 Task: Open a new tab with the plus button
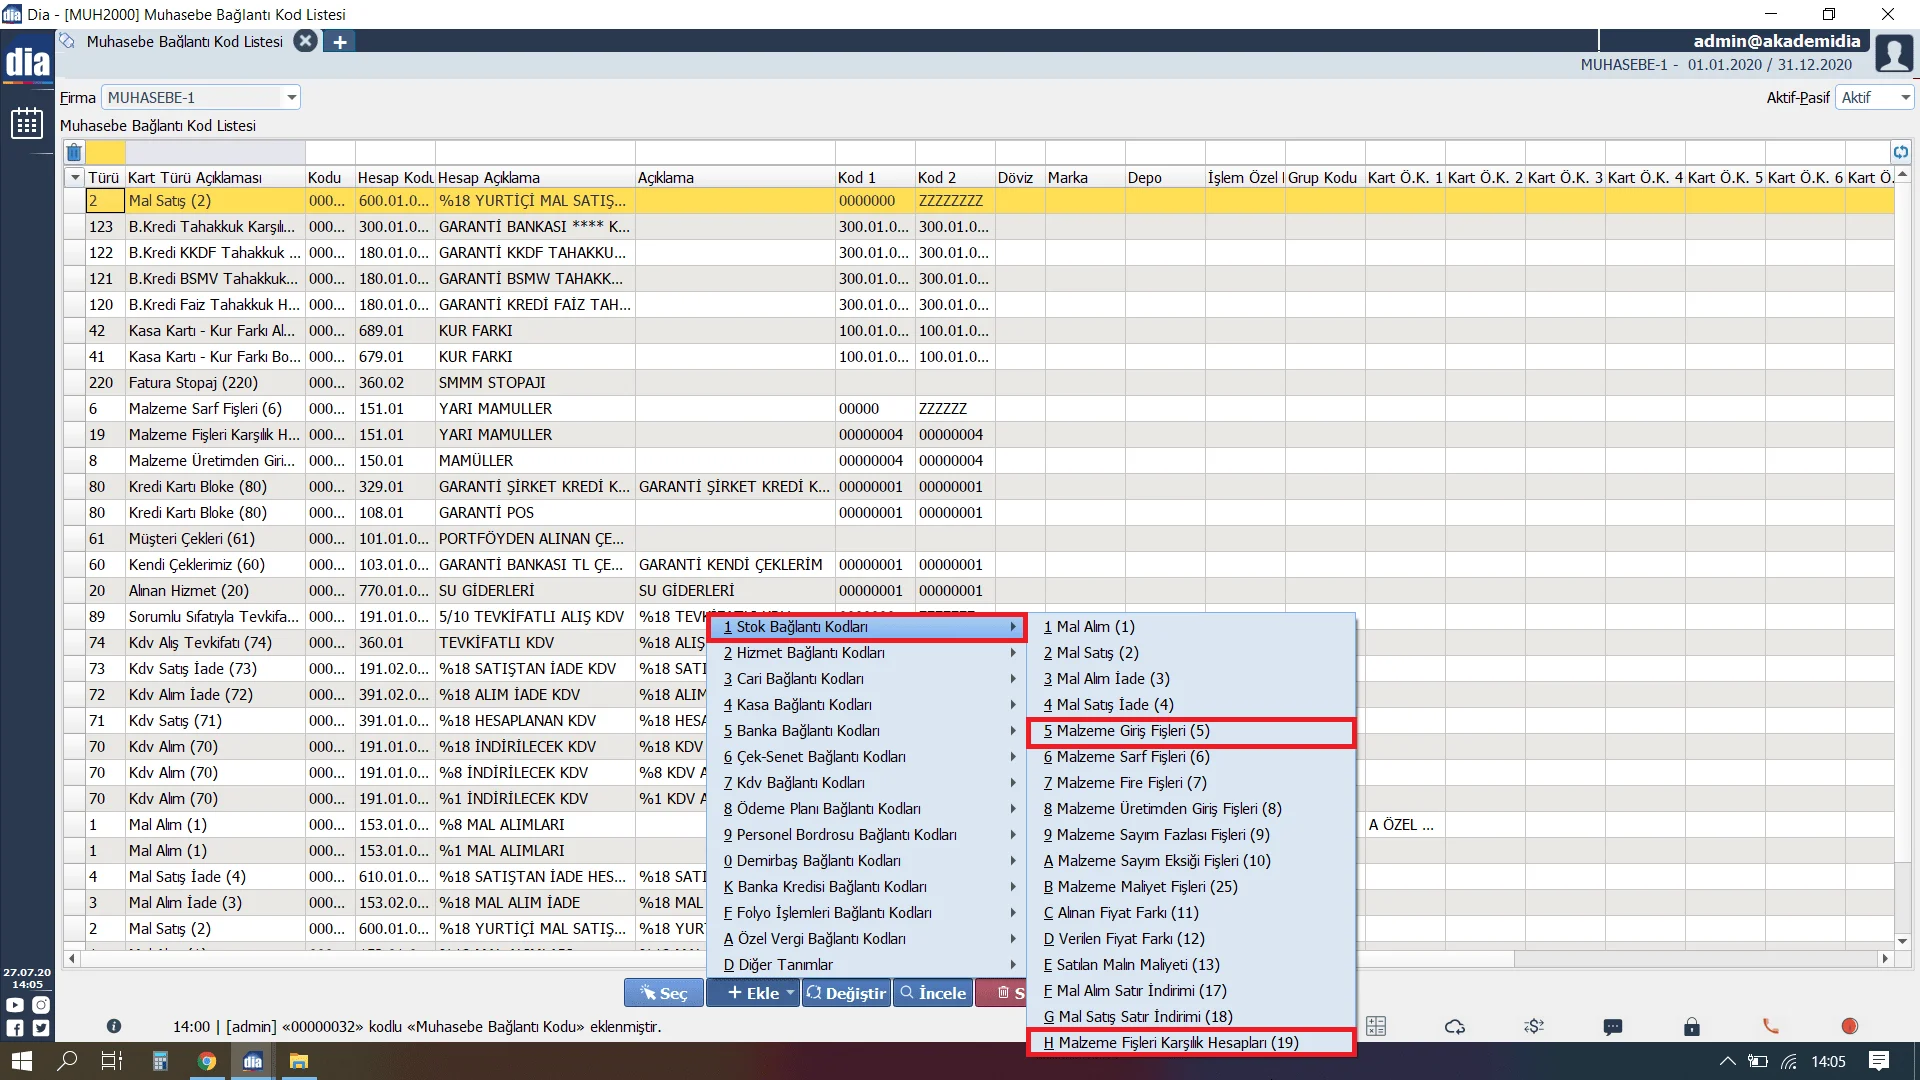pyautogui.click(x=340, y=42)
